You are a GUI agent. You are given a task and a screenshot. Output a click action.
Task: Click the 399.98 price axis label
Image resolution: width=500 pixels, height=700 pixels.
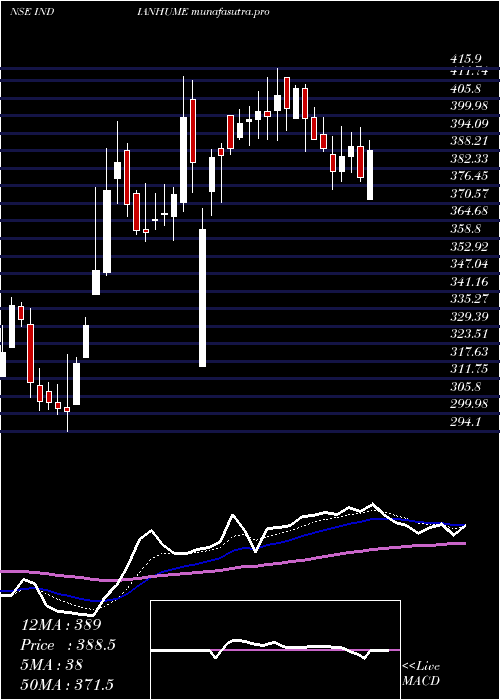pos(468,107)
